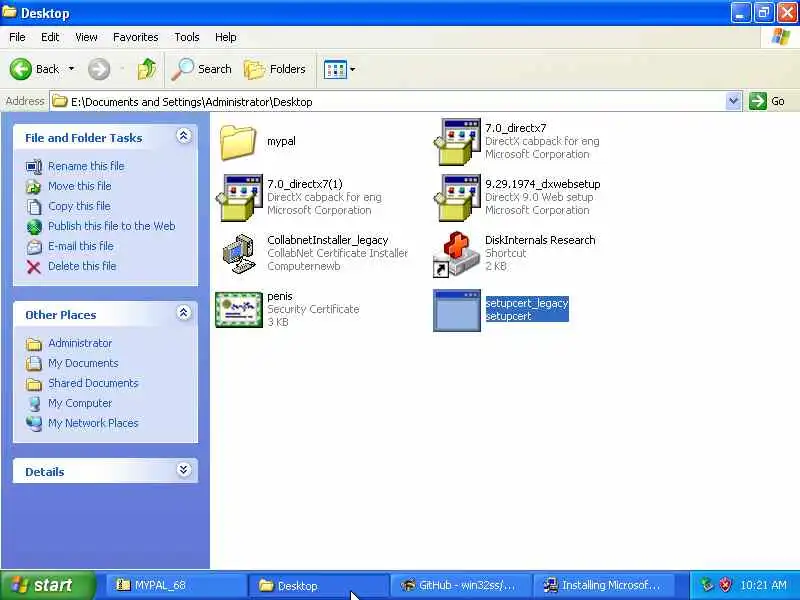Open My Documents in Other Places
The height and width of the screenshot is (600, 800).
[x=83, y=363]
